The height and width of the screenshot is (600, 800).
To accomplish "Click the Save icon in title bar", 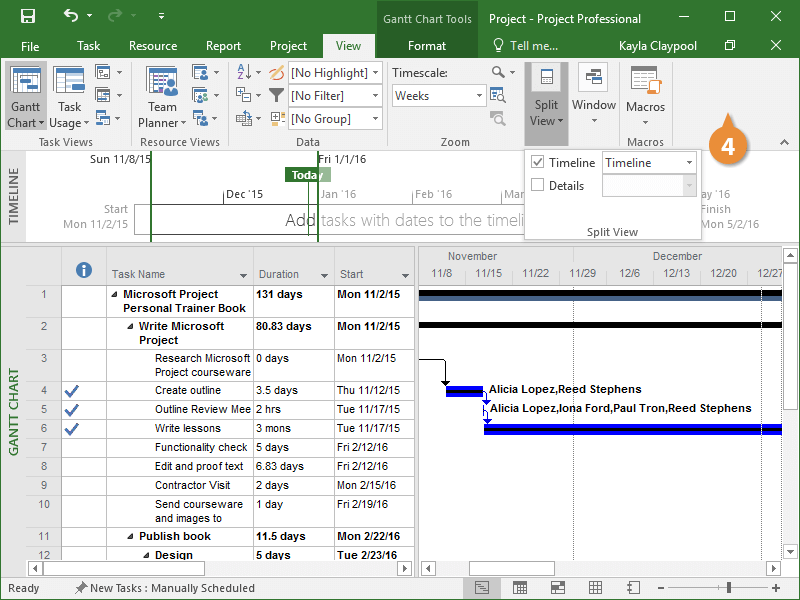I will pyautogui.click(x=28, y=17).
